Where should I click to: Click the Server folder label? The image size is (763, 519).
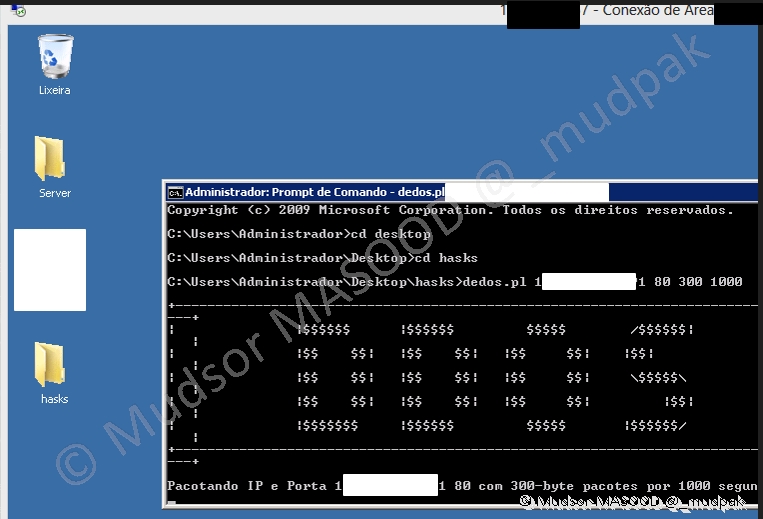(55, 193)
